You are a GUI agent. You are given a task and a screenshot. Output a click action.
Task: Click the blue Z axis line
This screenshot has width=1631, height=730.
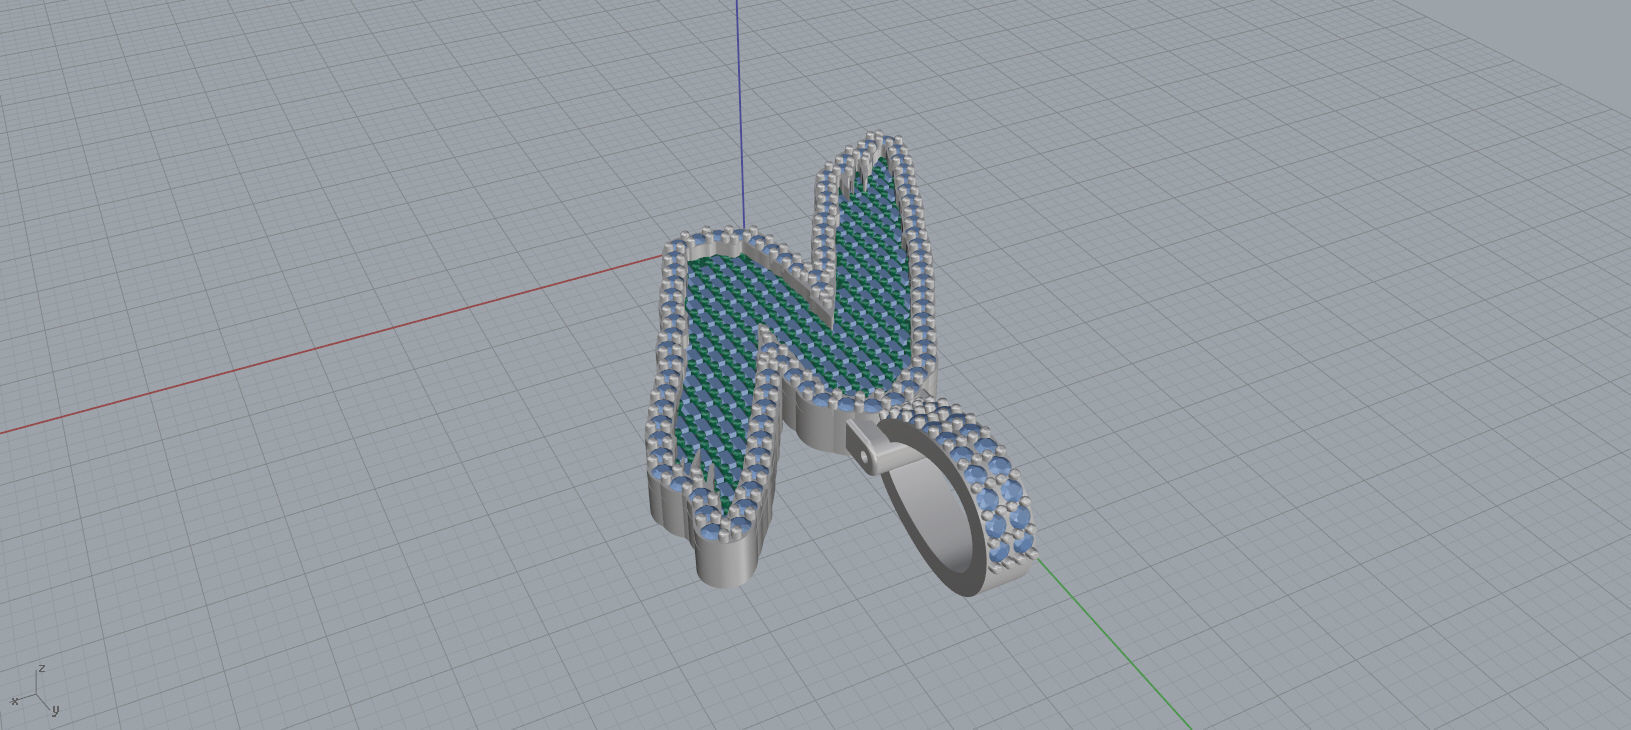(740, 115)
